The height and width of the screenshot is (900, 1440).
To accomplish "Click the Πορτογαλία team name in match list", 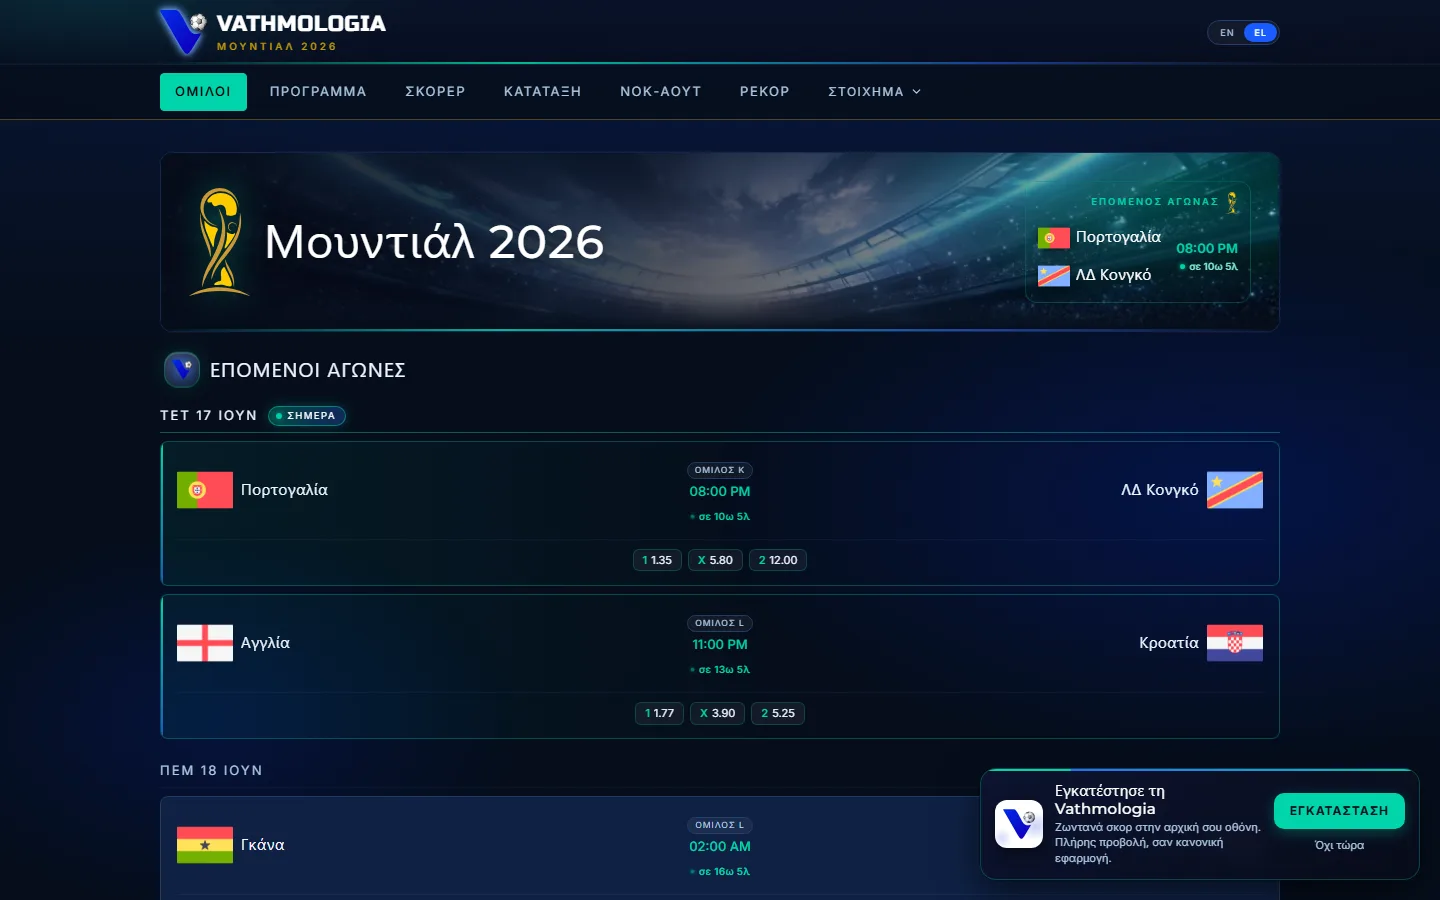I will point(284,490).
